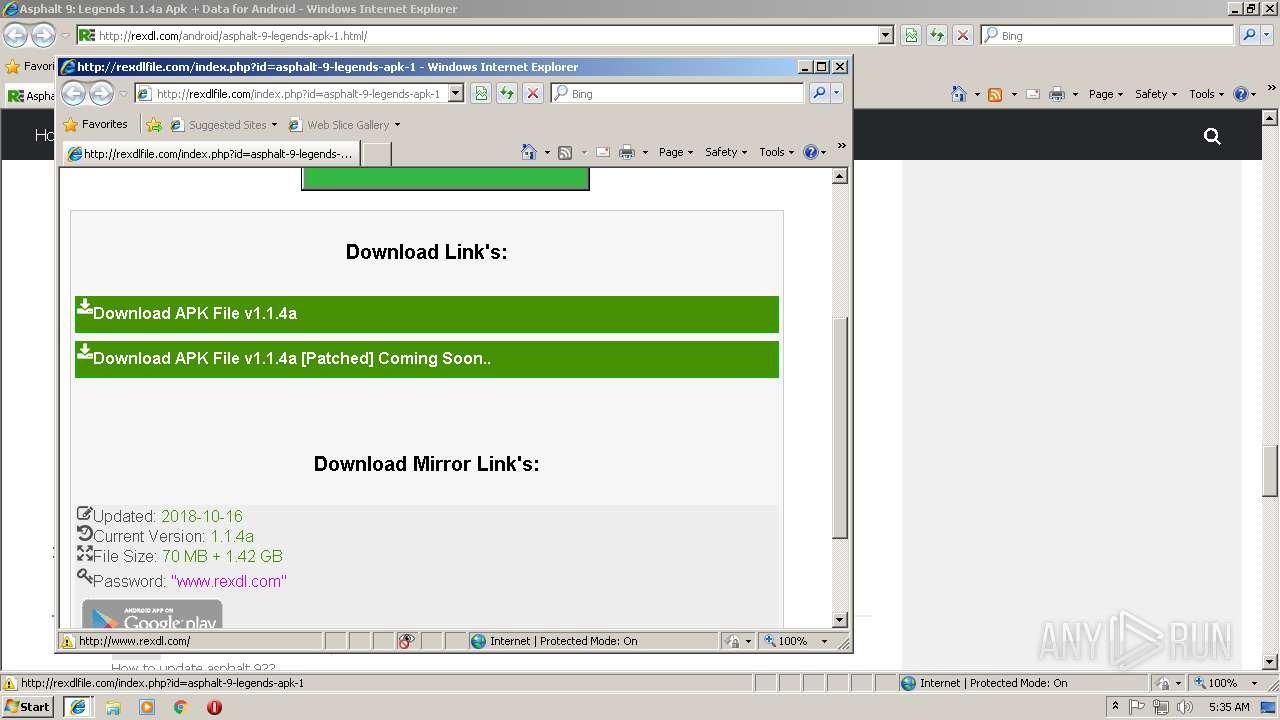Click Opera icon in taskbar

click(214, 707)
